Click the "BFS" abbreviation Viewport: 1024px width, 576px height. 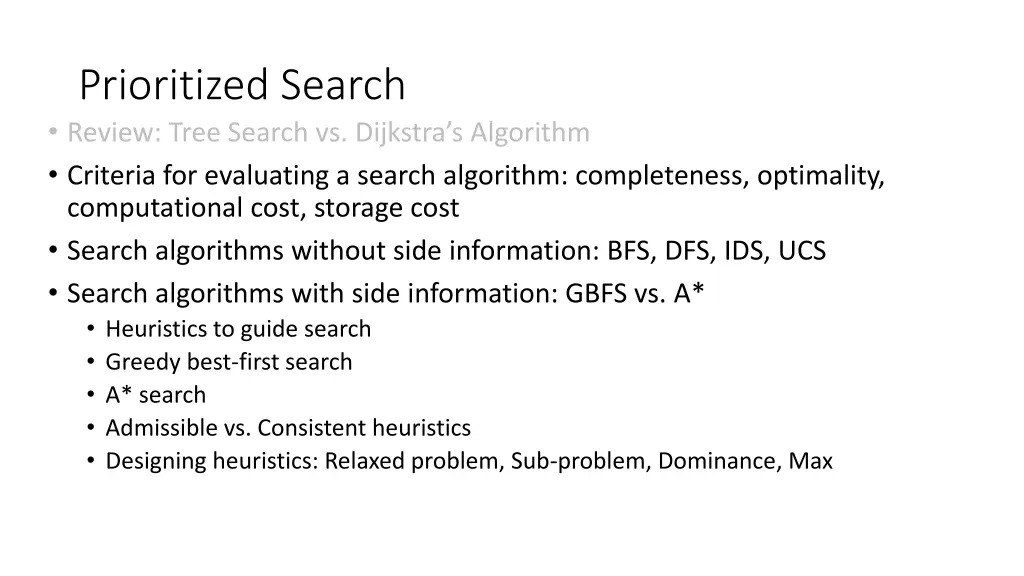point(630,251)
